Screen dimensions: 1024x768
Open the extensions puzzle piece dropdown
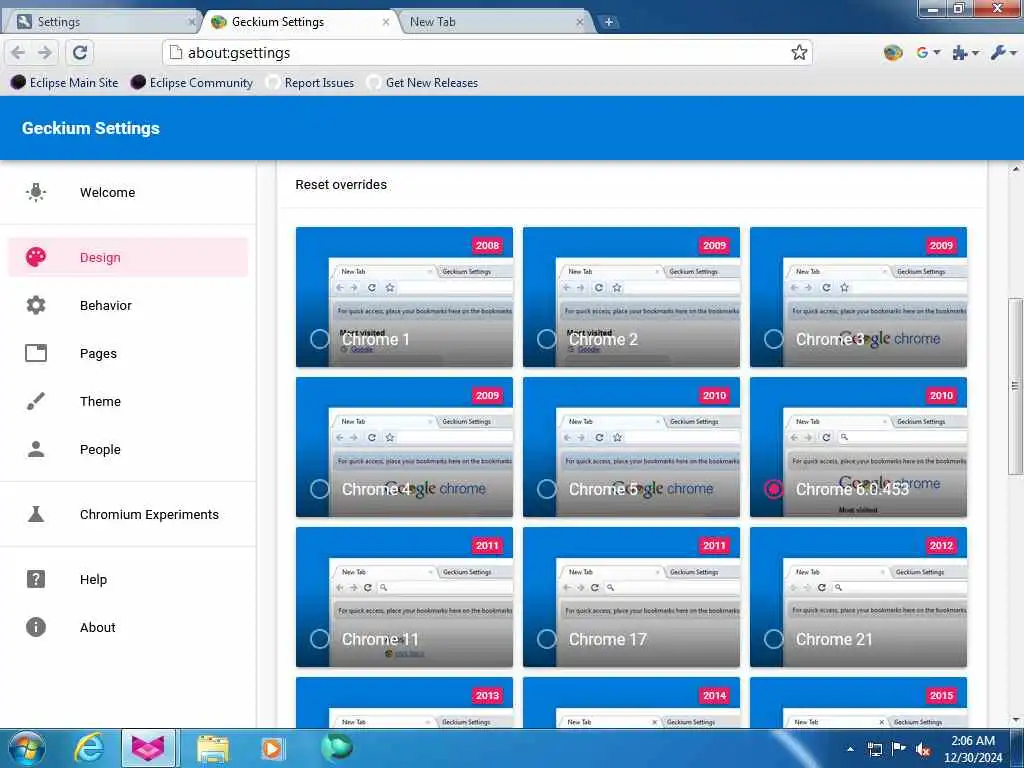(965, 52)
